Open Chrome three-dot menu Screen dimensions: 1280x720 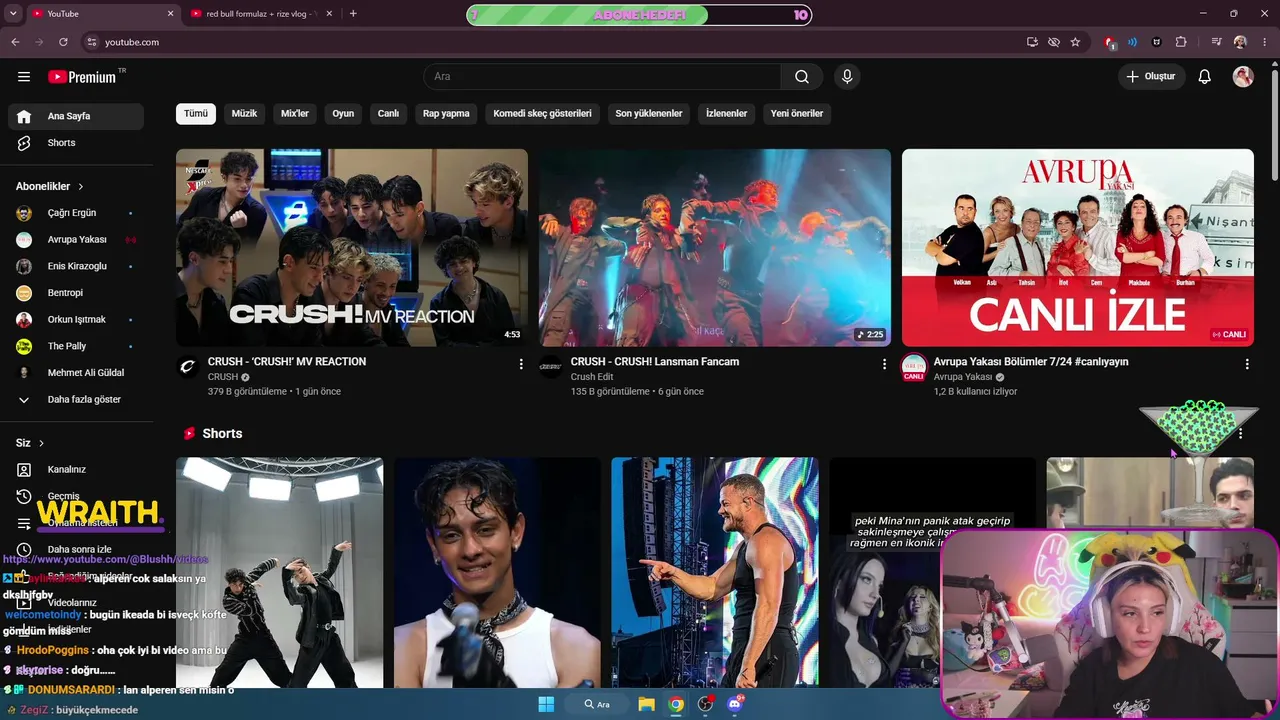point(1264,42)
